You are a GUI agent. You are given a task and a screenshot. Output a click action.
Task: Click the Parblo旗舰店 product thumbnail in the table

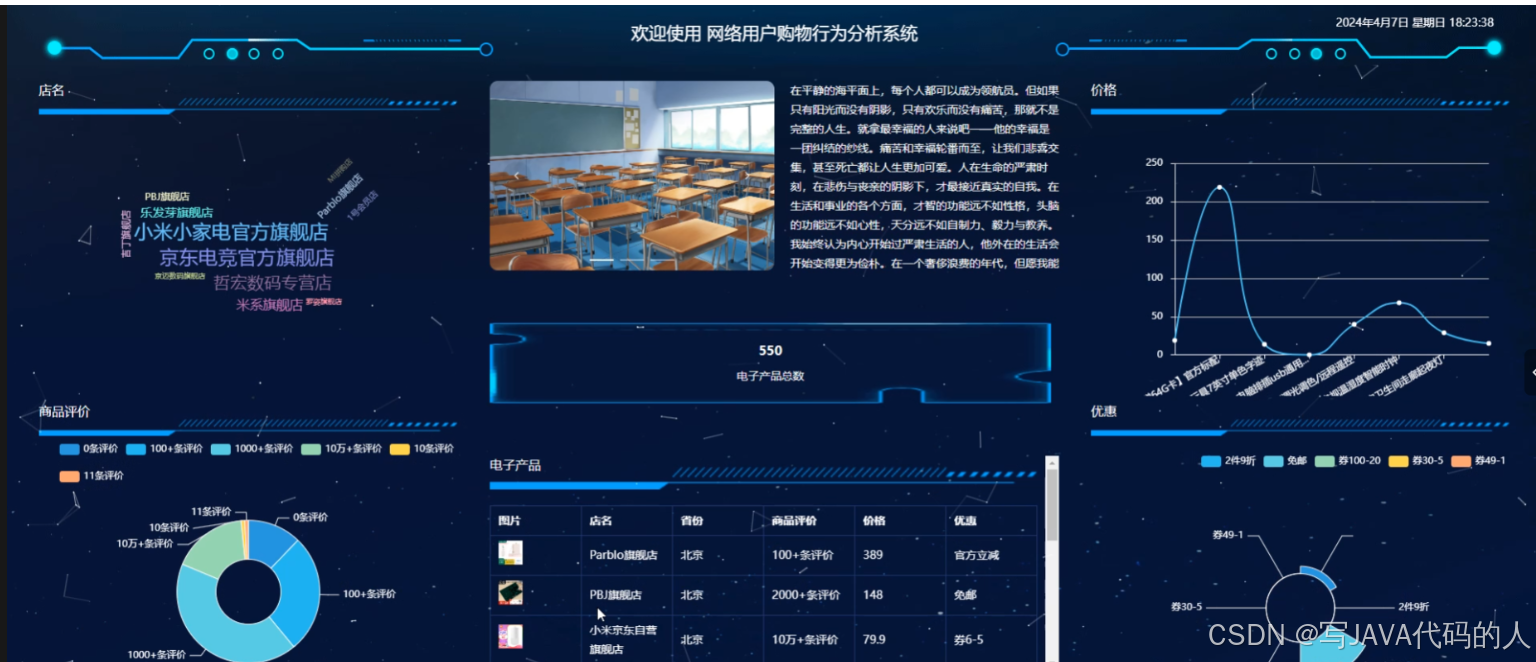pyautogui.click(x=511, y=553)
